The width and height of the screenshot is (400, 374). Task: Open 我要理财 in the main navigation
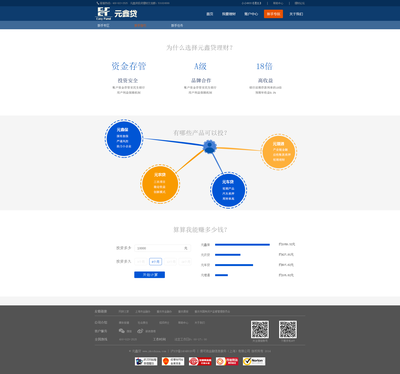pyautogui.click(x=229, y=14)
